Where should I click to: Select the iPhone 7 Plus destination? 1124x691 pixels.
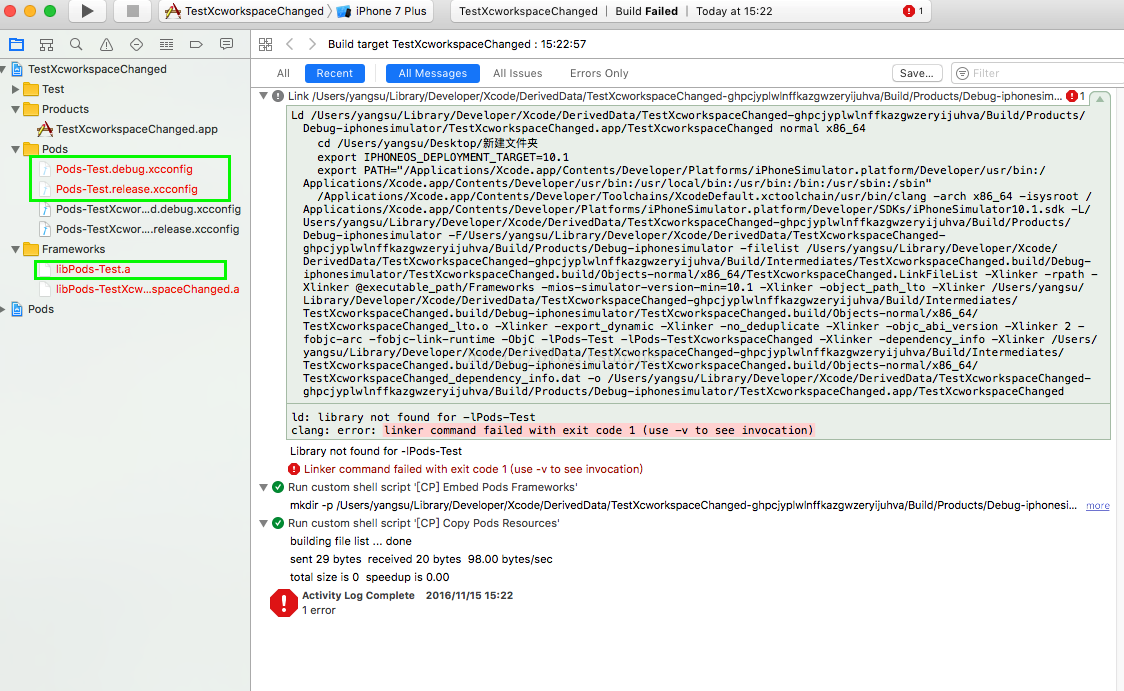tap(391, 11)
